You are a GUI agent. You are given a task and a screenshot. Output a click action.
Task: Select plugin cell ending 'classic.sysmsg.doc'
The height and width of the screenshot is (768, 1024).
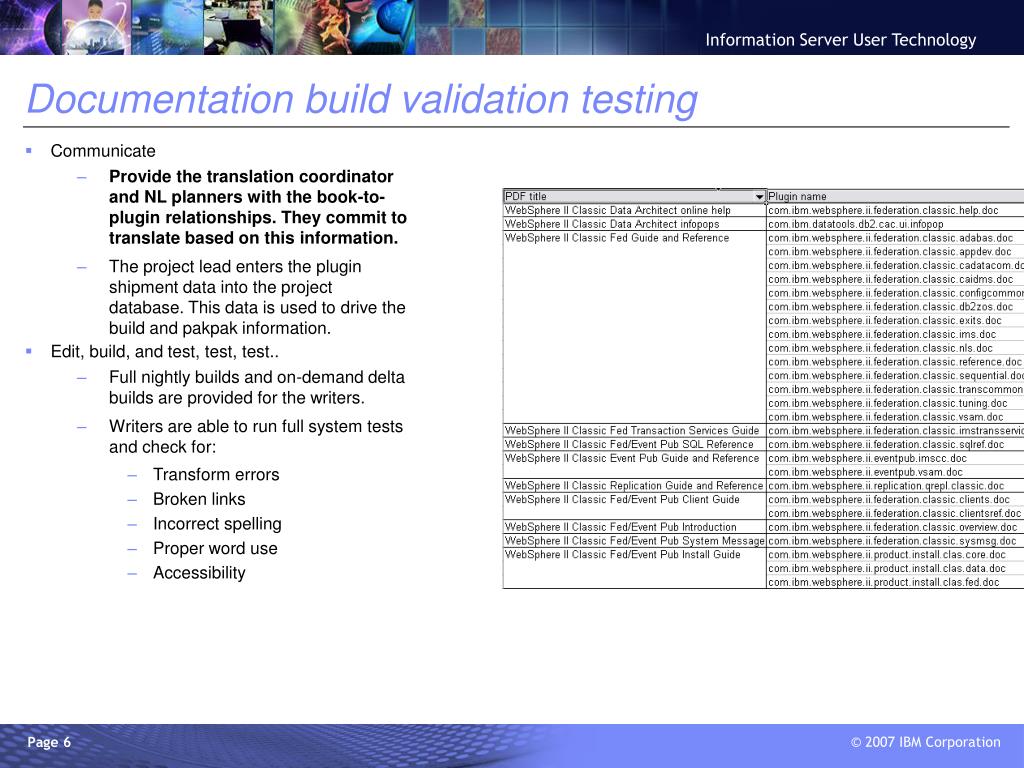point(895,541)
